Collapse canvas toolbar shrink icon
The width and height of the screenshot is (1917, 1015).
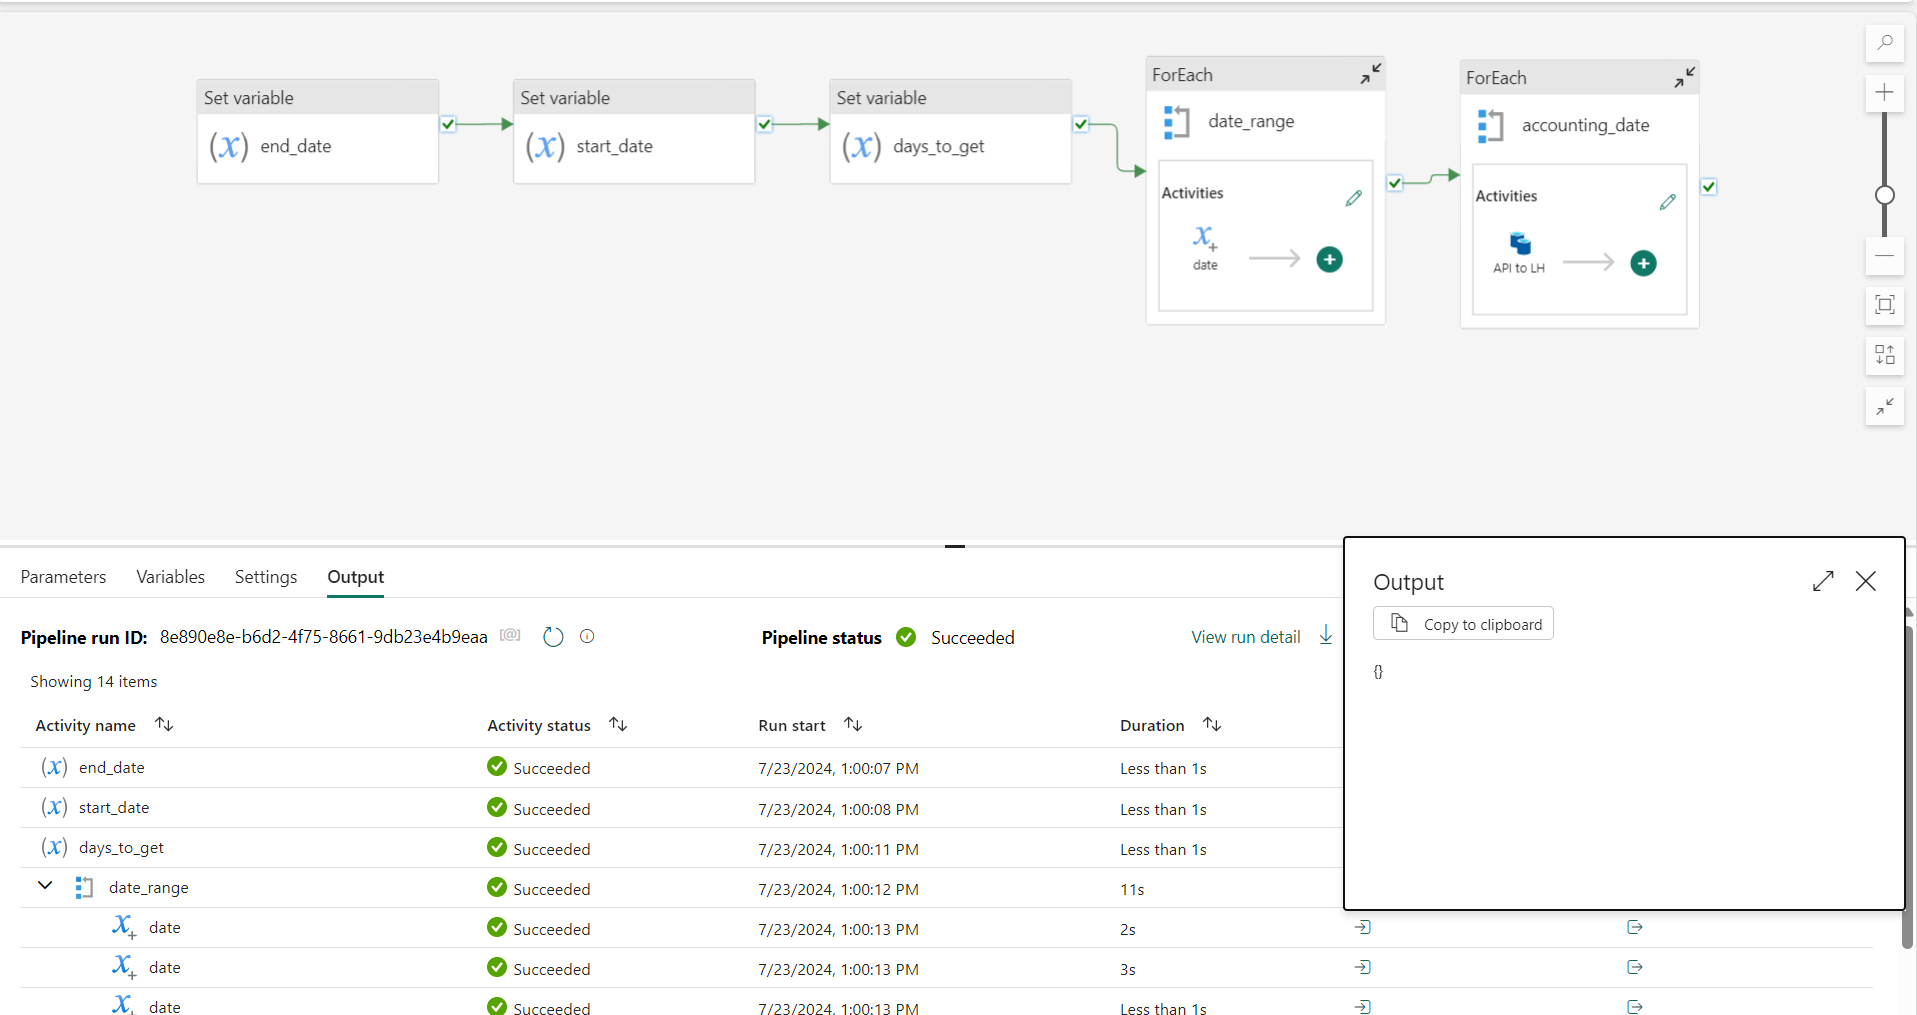pyautogui.click(x=1884, y=406)
